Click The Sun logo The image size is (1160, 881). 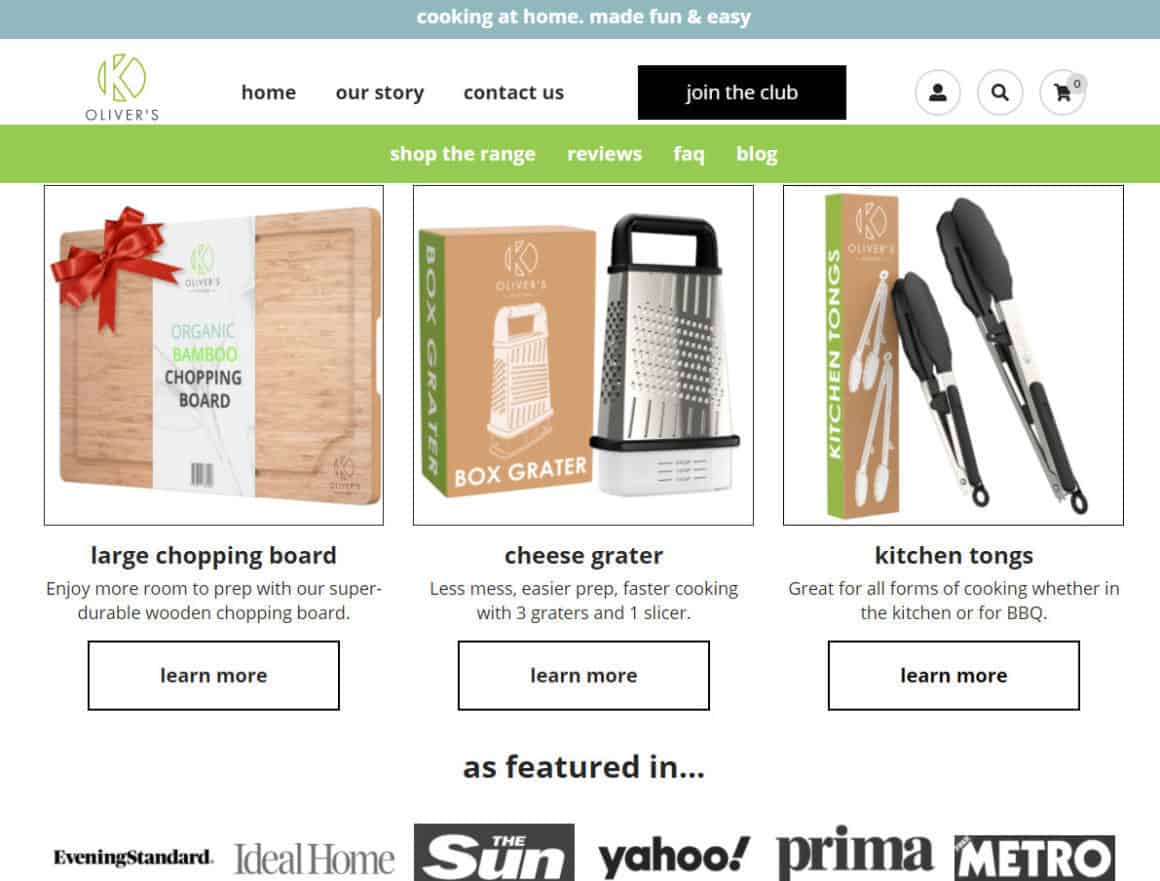tap(494, 852)
